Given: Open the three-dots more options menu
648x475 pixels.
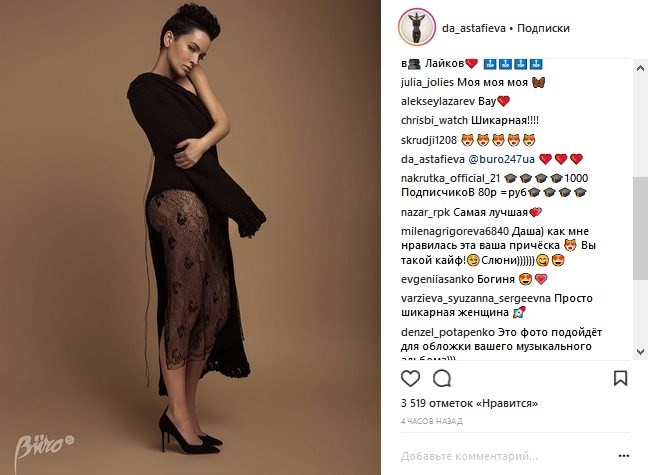Looking at the screenshot, I should 624,456.
